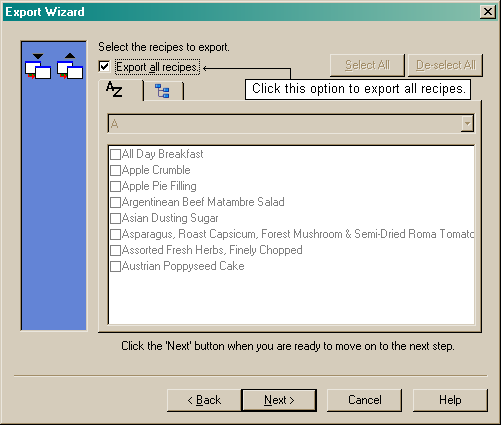501x425 pixels.
Task: Click the Select All button
Action: pyautogui.click(x=367, y=65)
